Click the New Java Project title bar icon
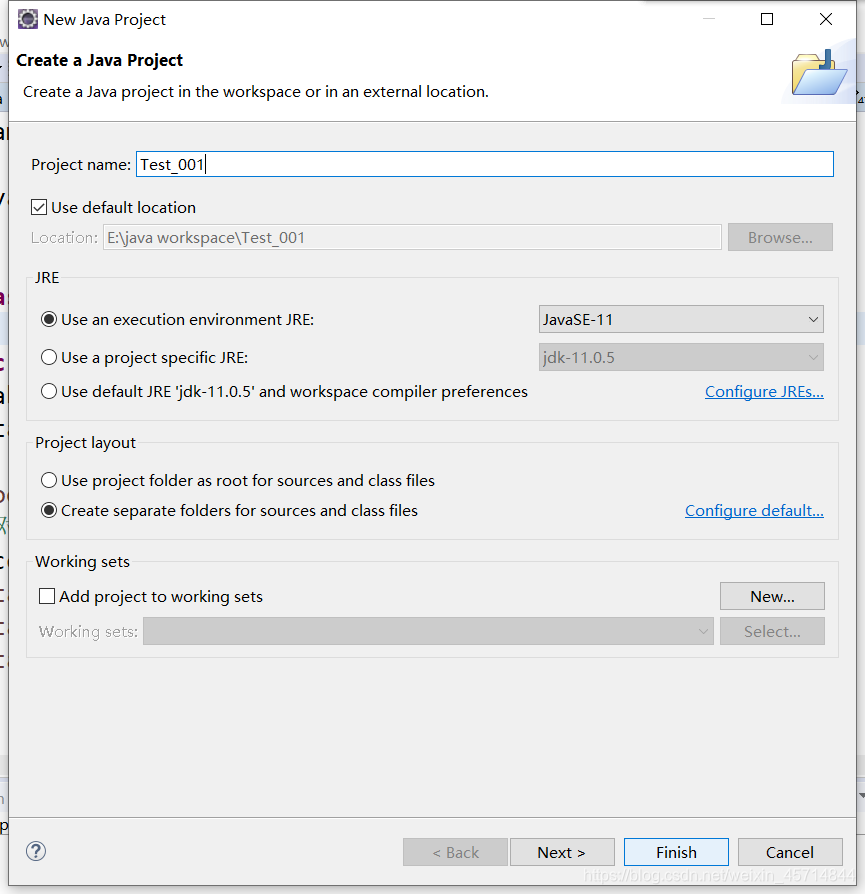865x894 pixels. (x=27, y=19)
